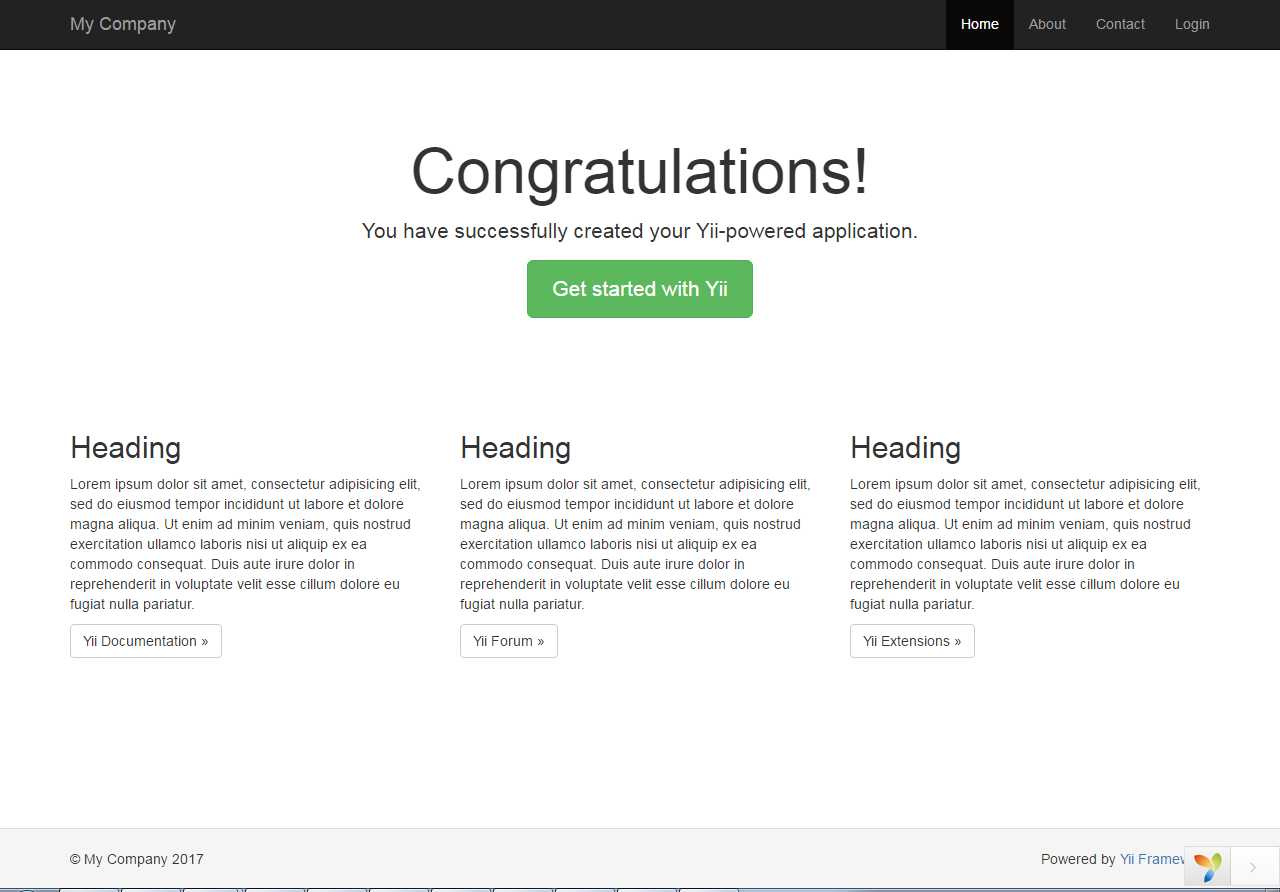Click the © My Company 2017 footer text

coord(137,859)
